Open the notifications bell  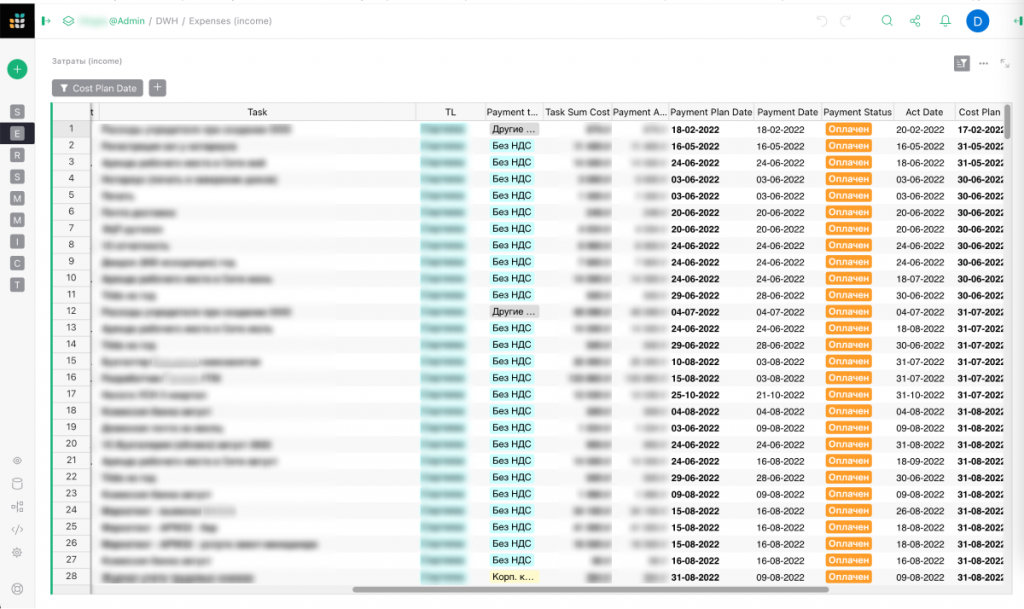point(945,21)
